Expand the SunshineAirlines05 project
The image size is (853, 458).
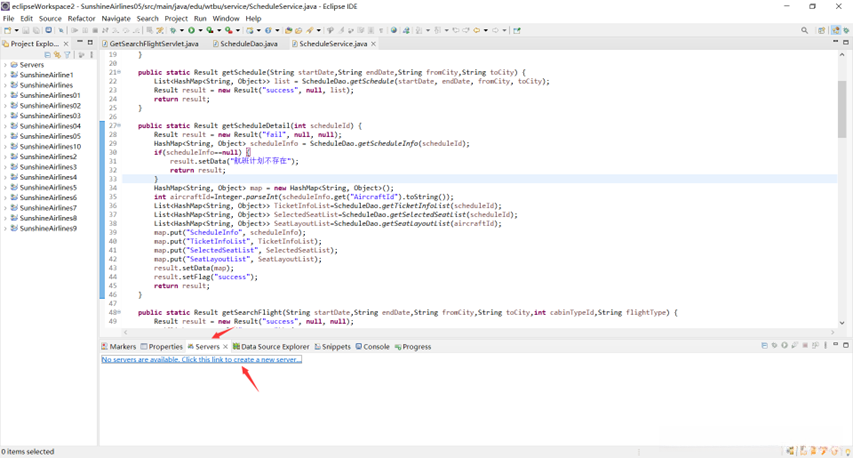click(x=5, y=137)
